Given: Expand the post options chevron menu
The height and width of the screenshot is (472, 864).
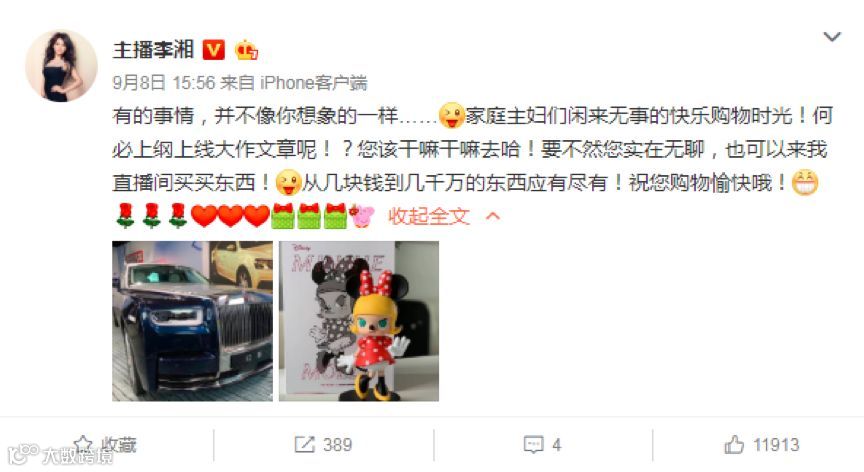Looking at the screenshot, I should pos(831,37).
